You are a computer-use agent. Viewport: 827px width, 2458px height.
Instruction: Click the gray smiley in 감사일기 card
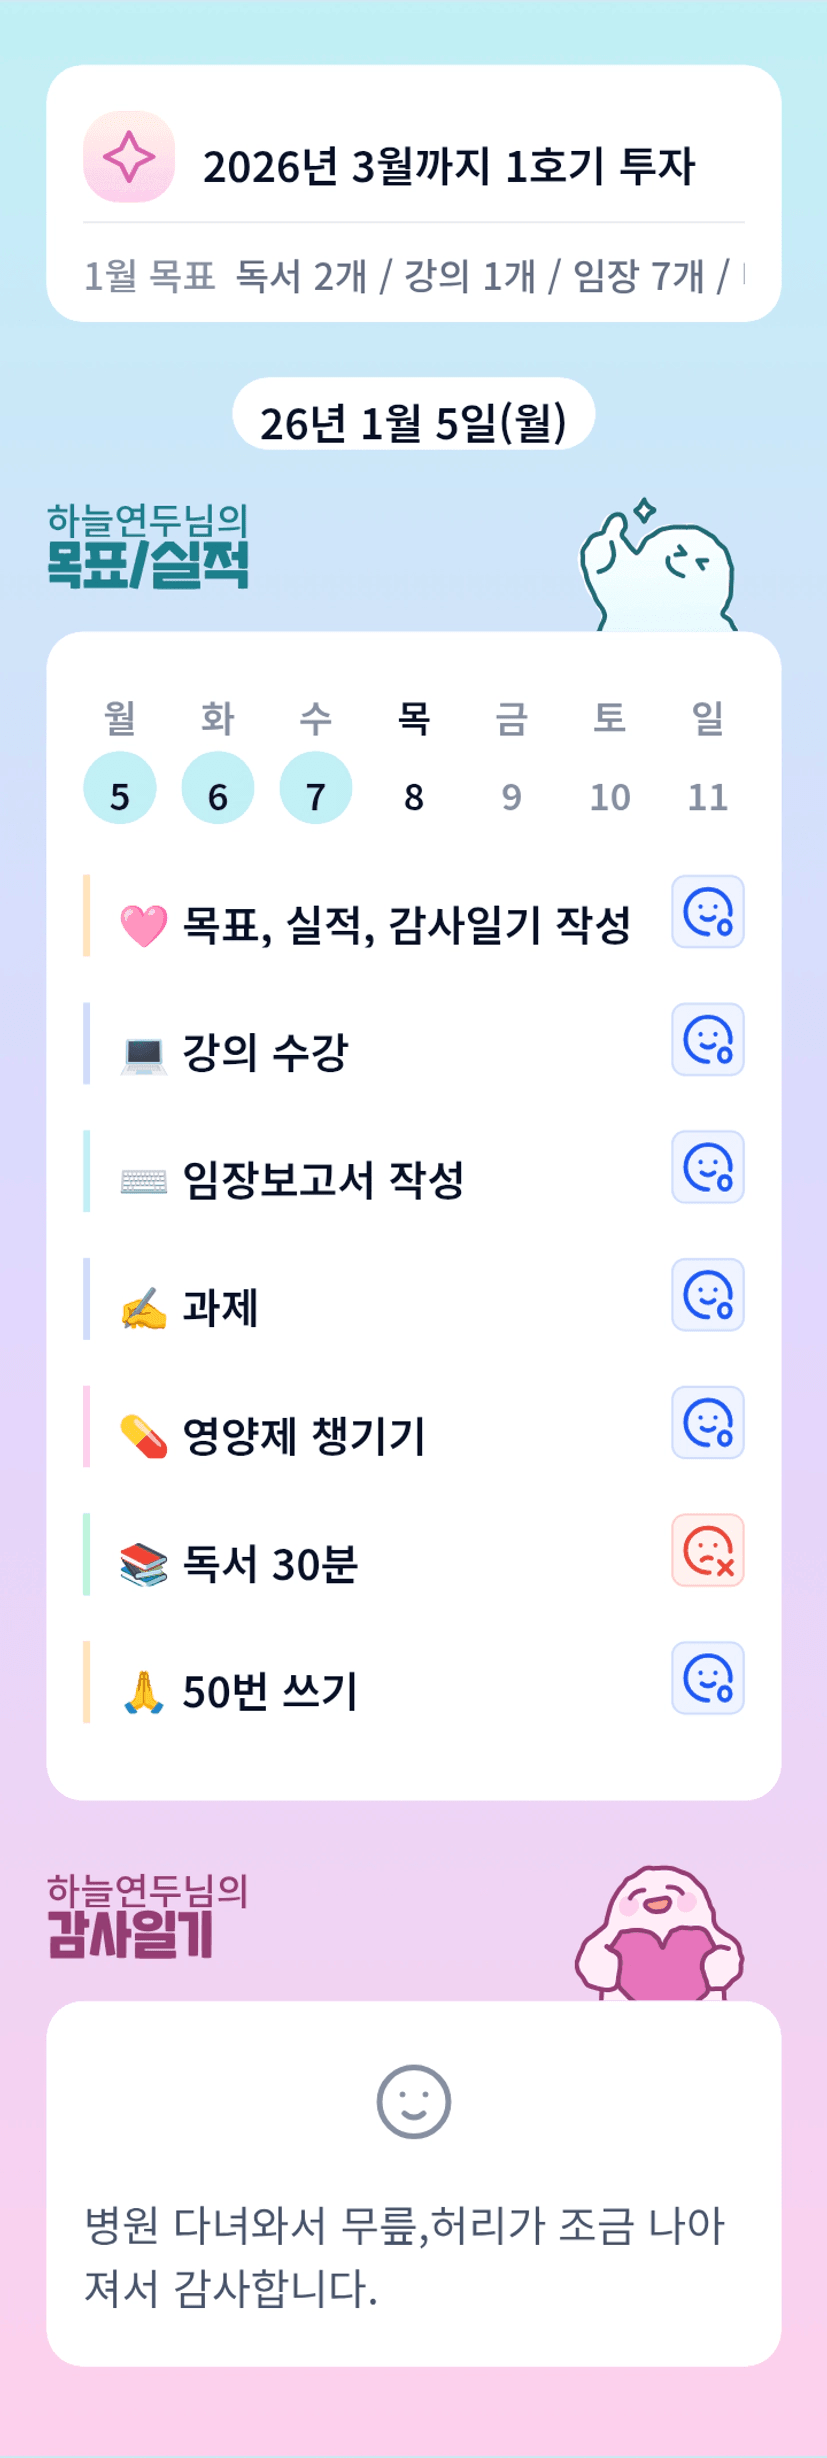click(413, 2101)
